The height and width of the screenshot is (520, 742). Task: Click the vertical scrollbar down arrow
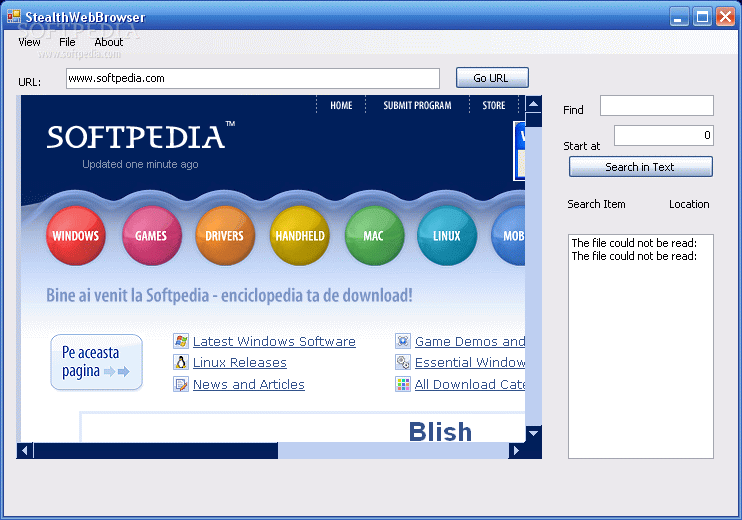(x=533, y=433)
